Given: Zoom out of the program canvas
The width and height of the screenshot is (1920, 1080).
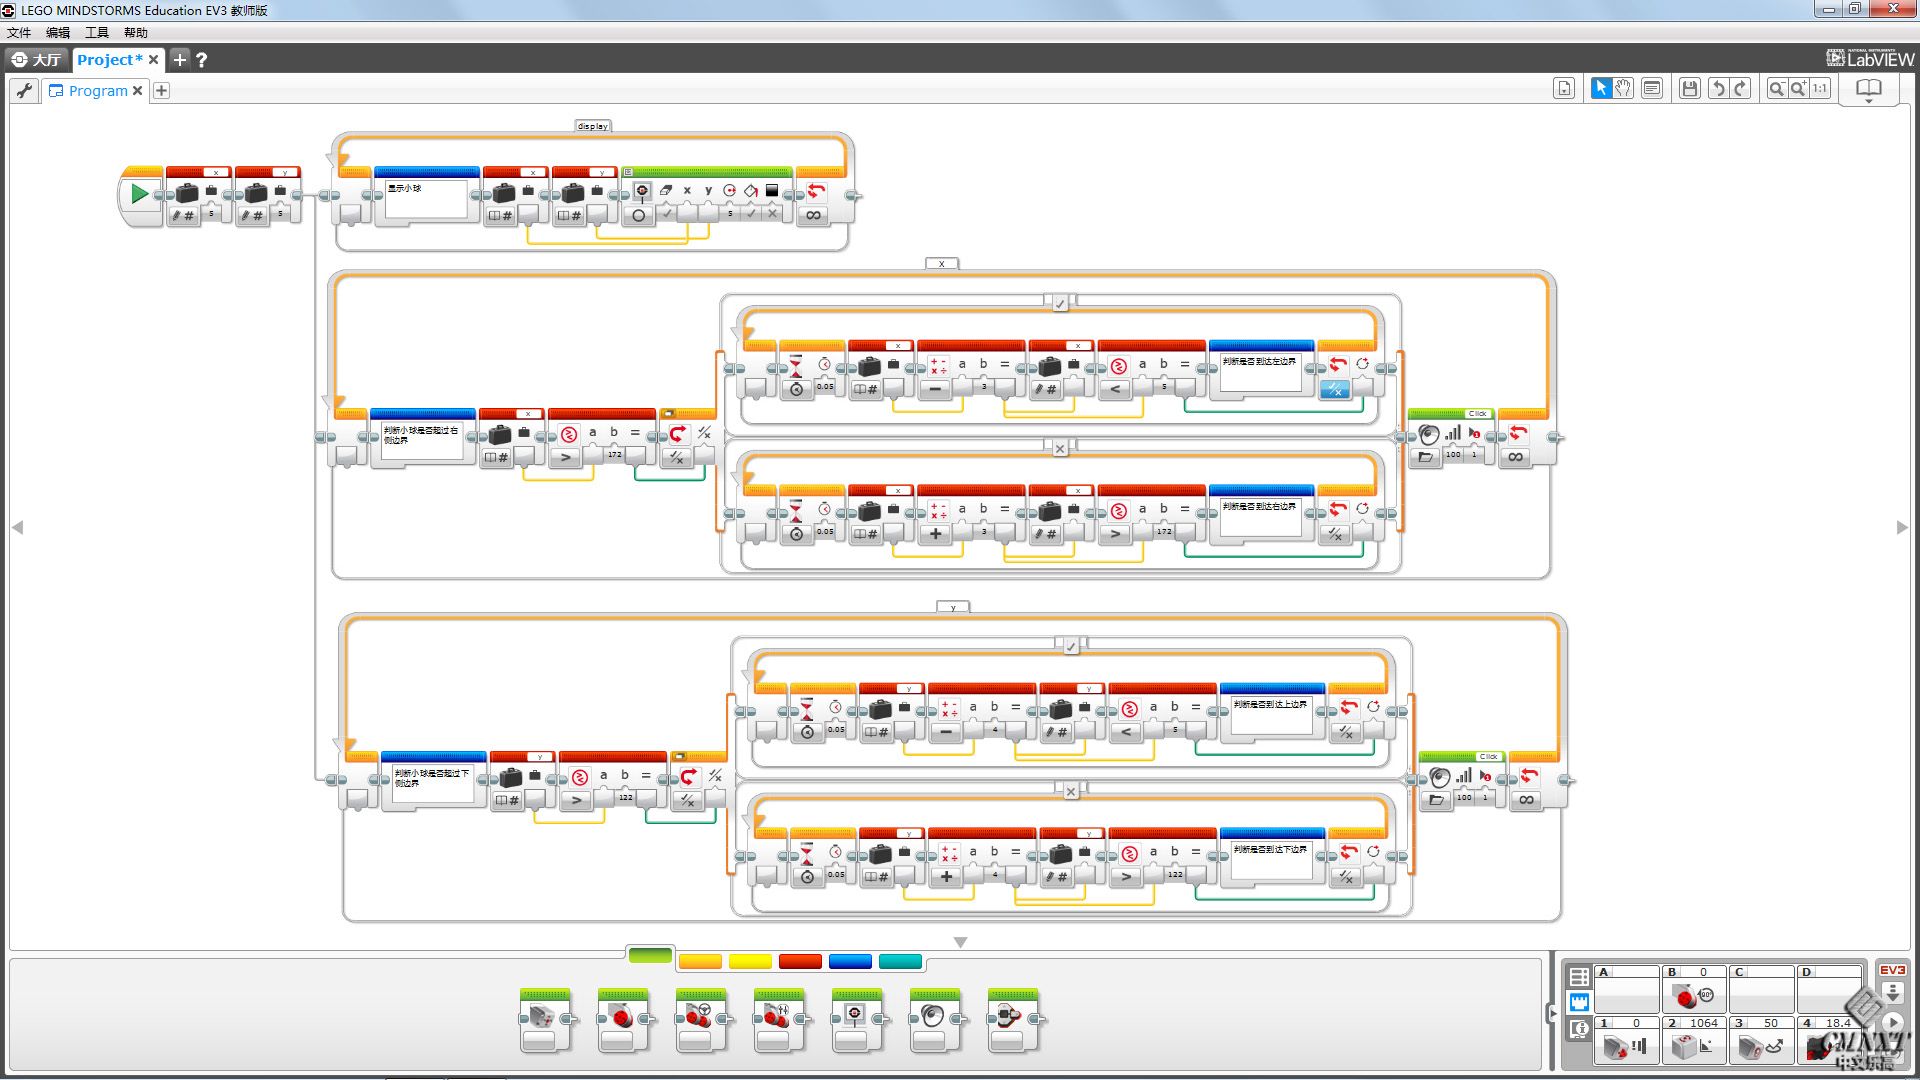Looking at the screenshot, I should tap(1777, 89).
